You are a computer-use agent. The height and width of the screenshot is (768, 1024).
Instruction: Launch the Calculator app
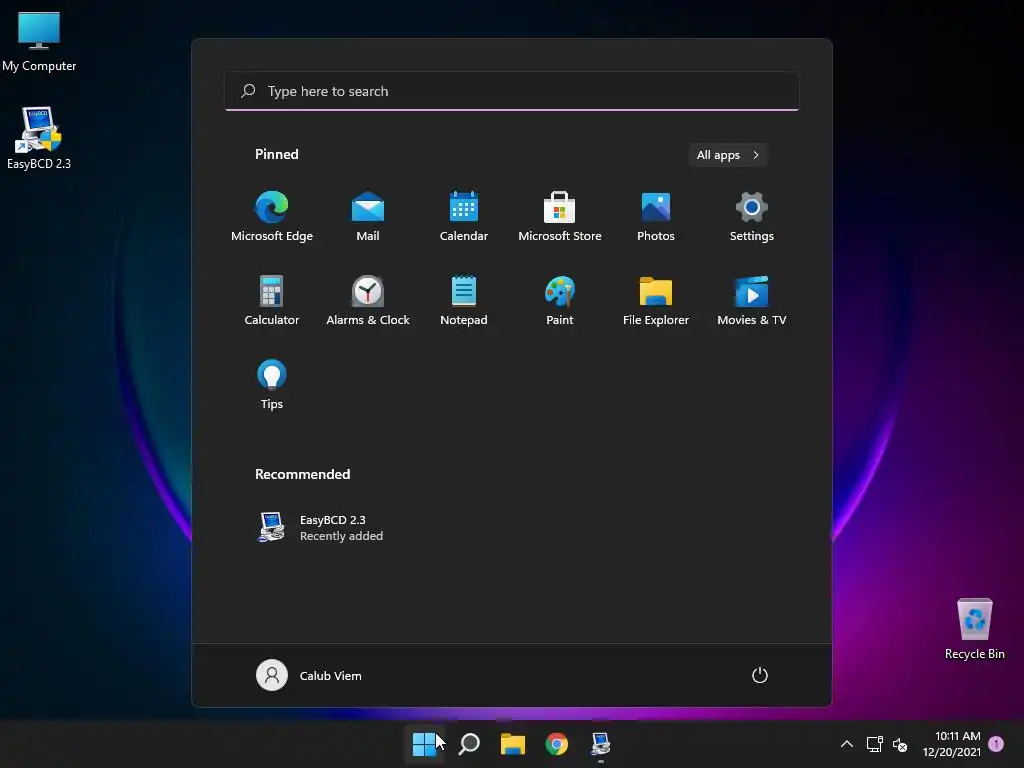272,300
